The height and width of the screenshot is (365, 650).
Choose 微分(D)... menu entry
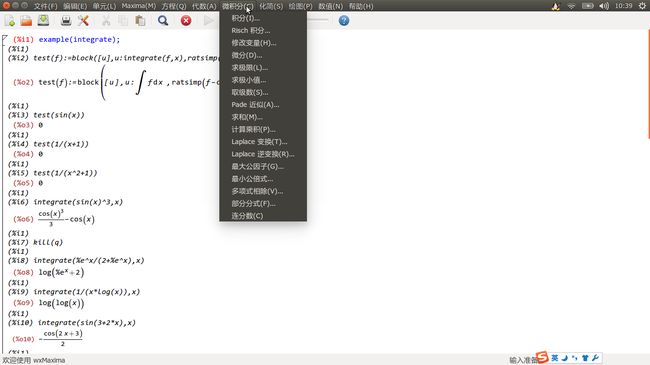(x=263, y=55)
